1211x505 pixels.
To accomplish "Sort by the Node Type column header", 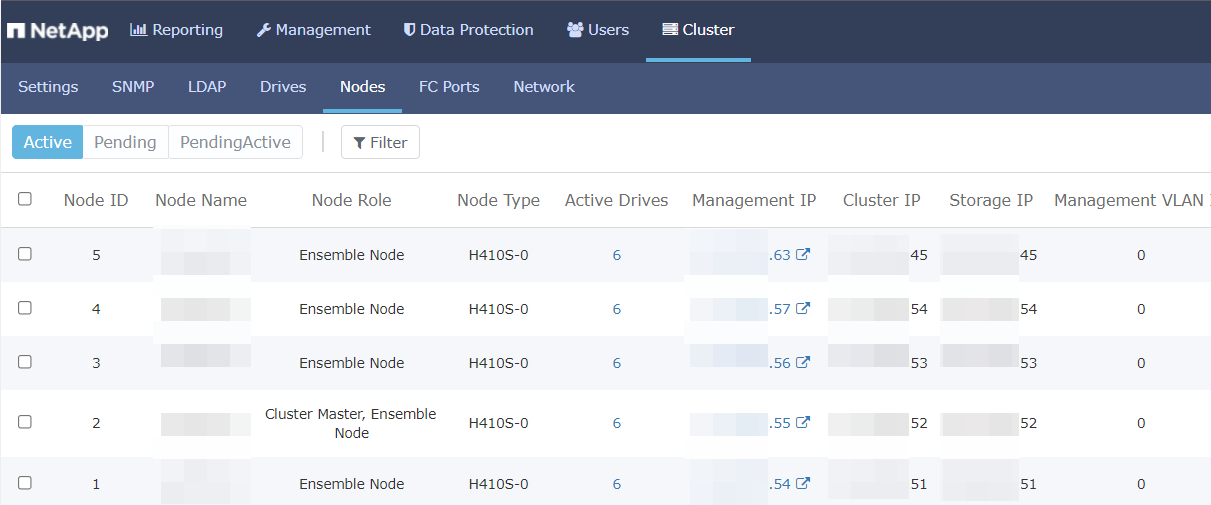I will pyautogui.click(x=499, y=200).
